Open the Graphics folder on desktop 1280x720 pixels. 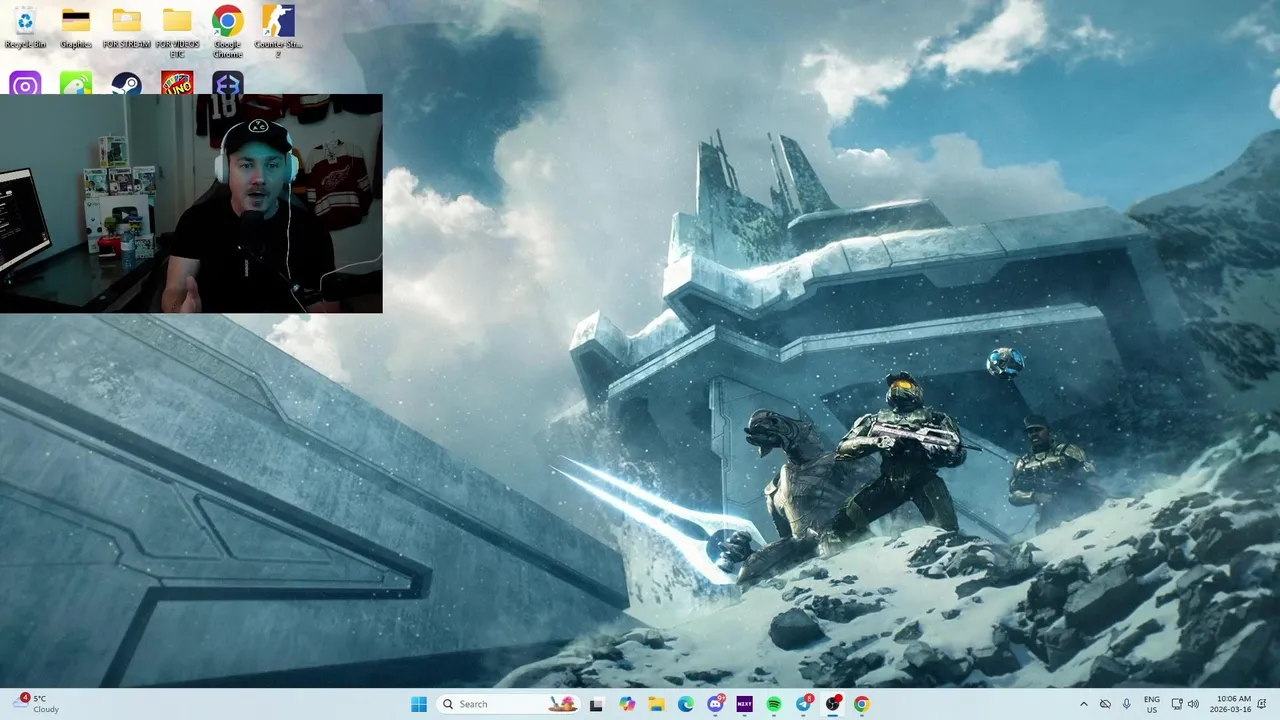(x=76, y=28)
